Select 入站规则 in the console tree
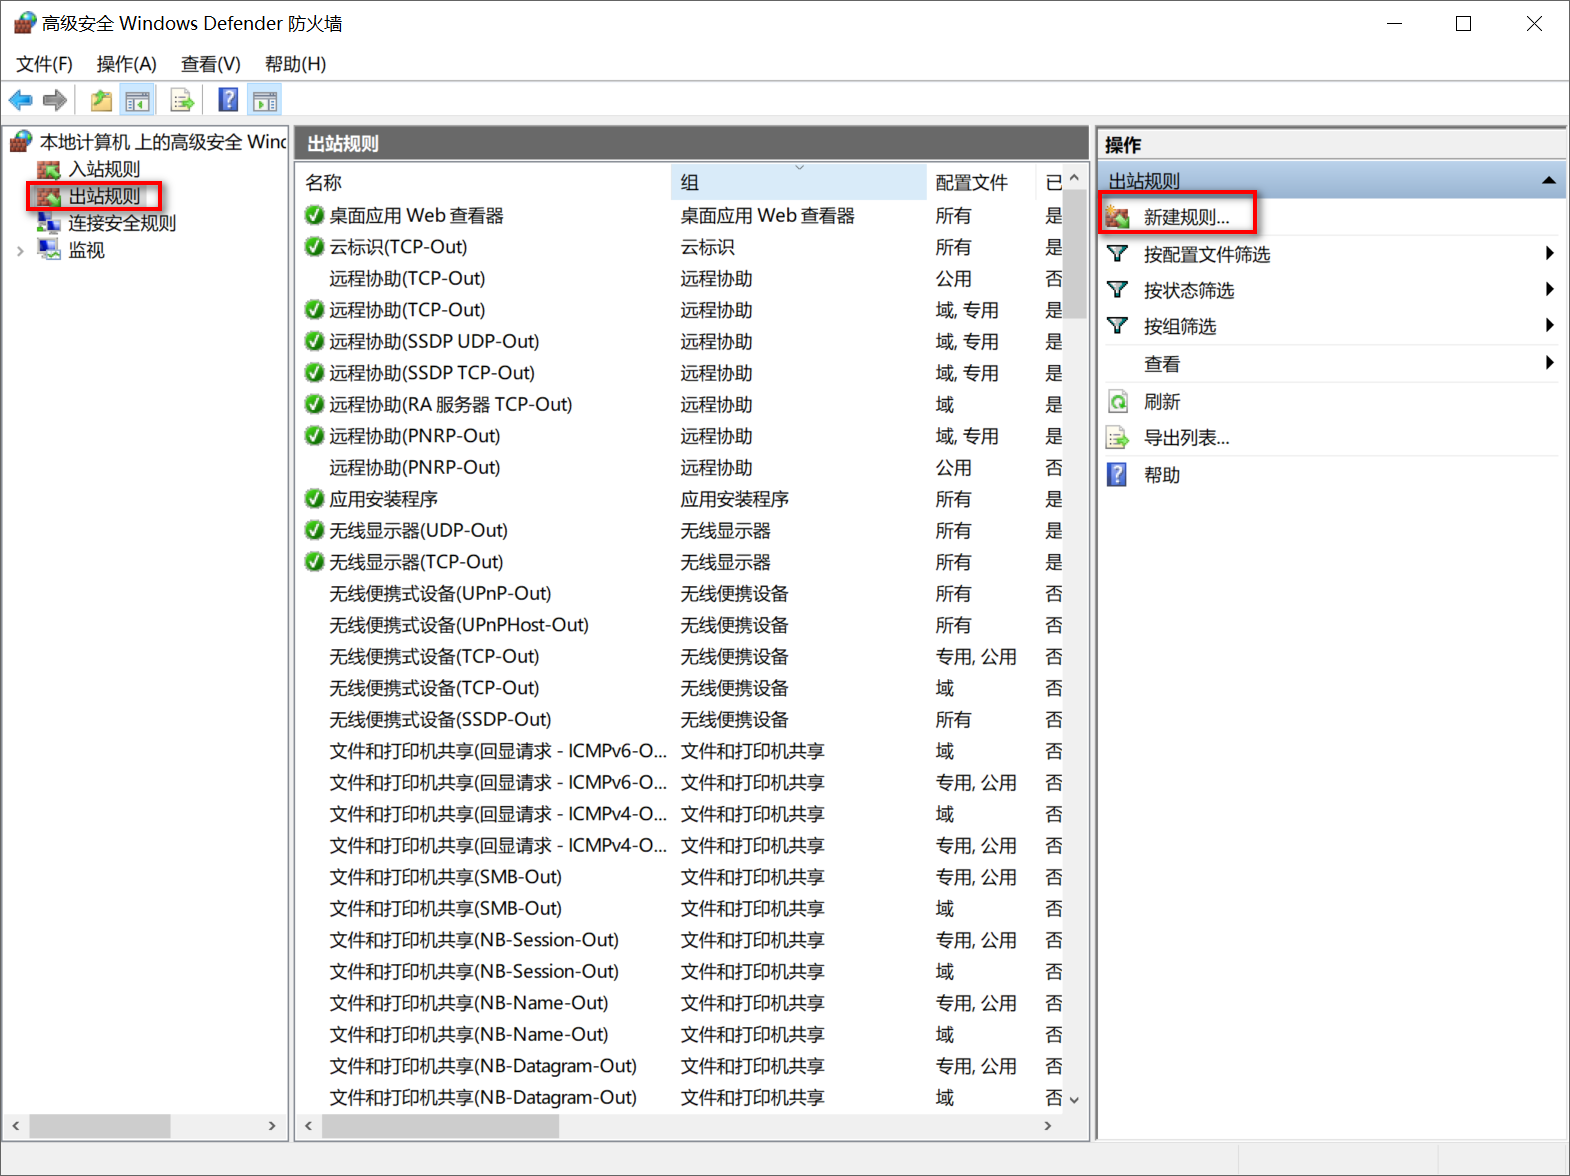 pyautogui.click(x=104, y=169)
